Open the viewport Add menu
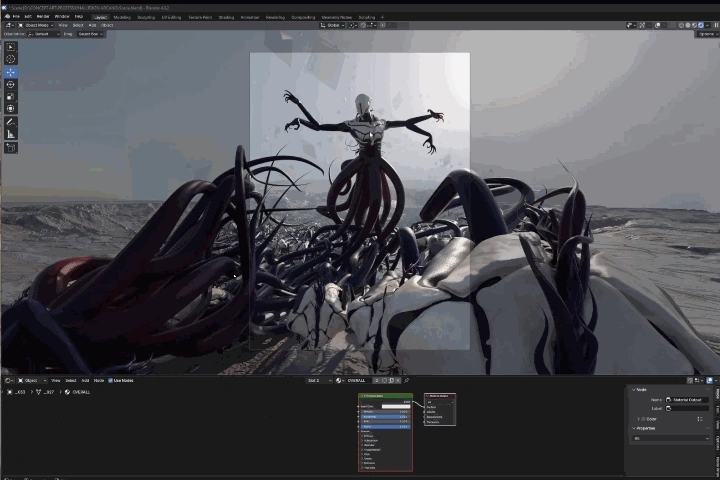720x480 pixels. click(x=92, y=25)
